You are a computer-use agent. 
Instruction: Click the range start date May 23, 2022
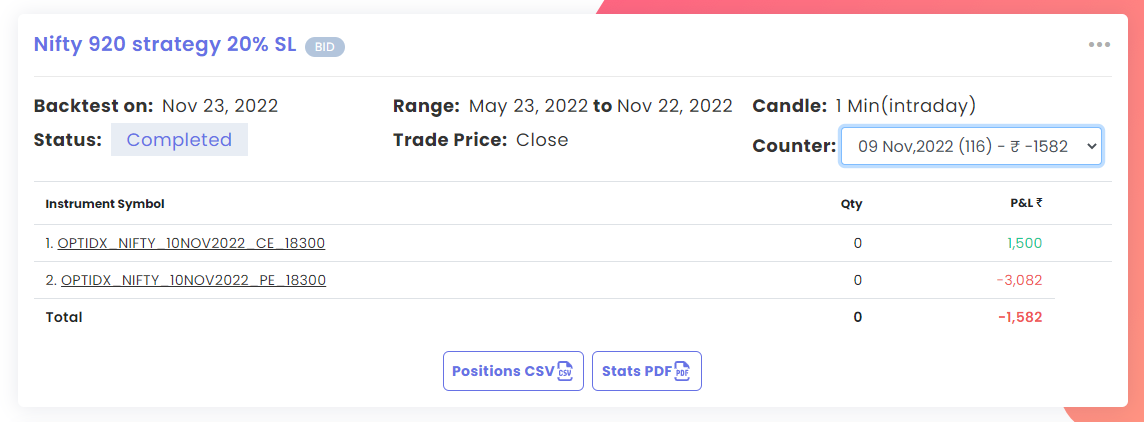[528, 106]
